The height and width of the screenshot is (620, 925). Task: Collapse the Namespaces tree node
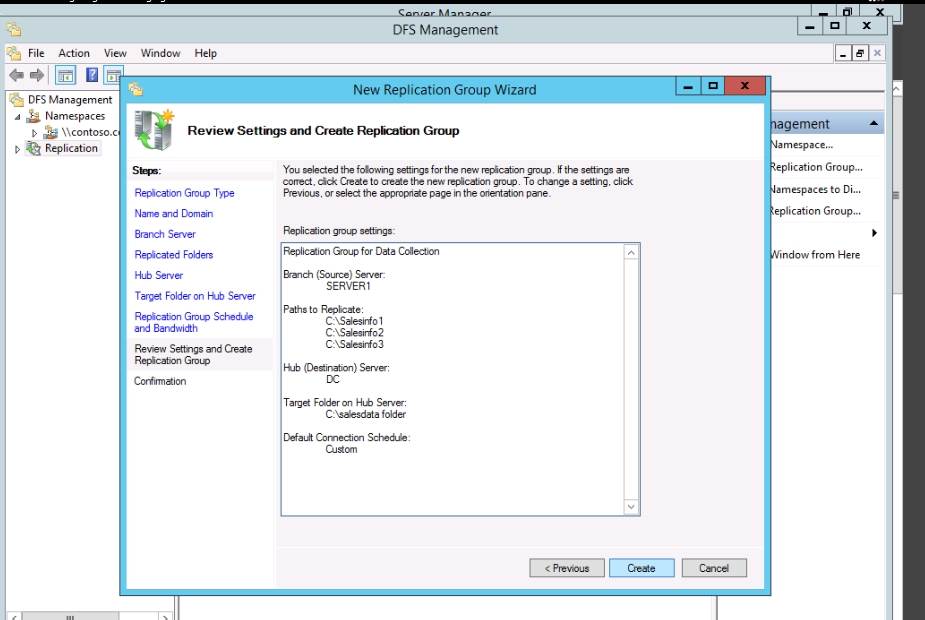pos(18,117)
